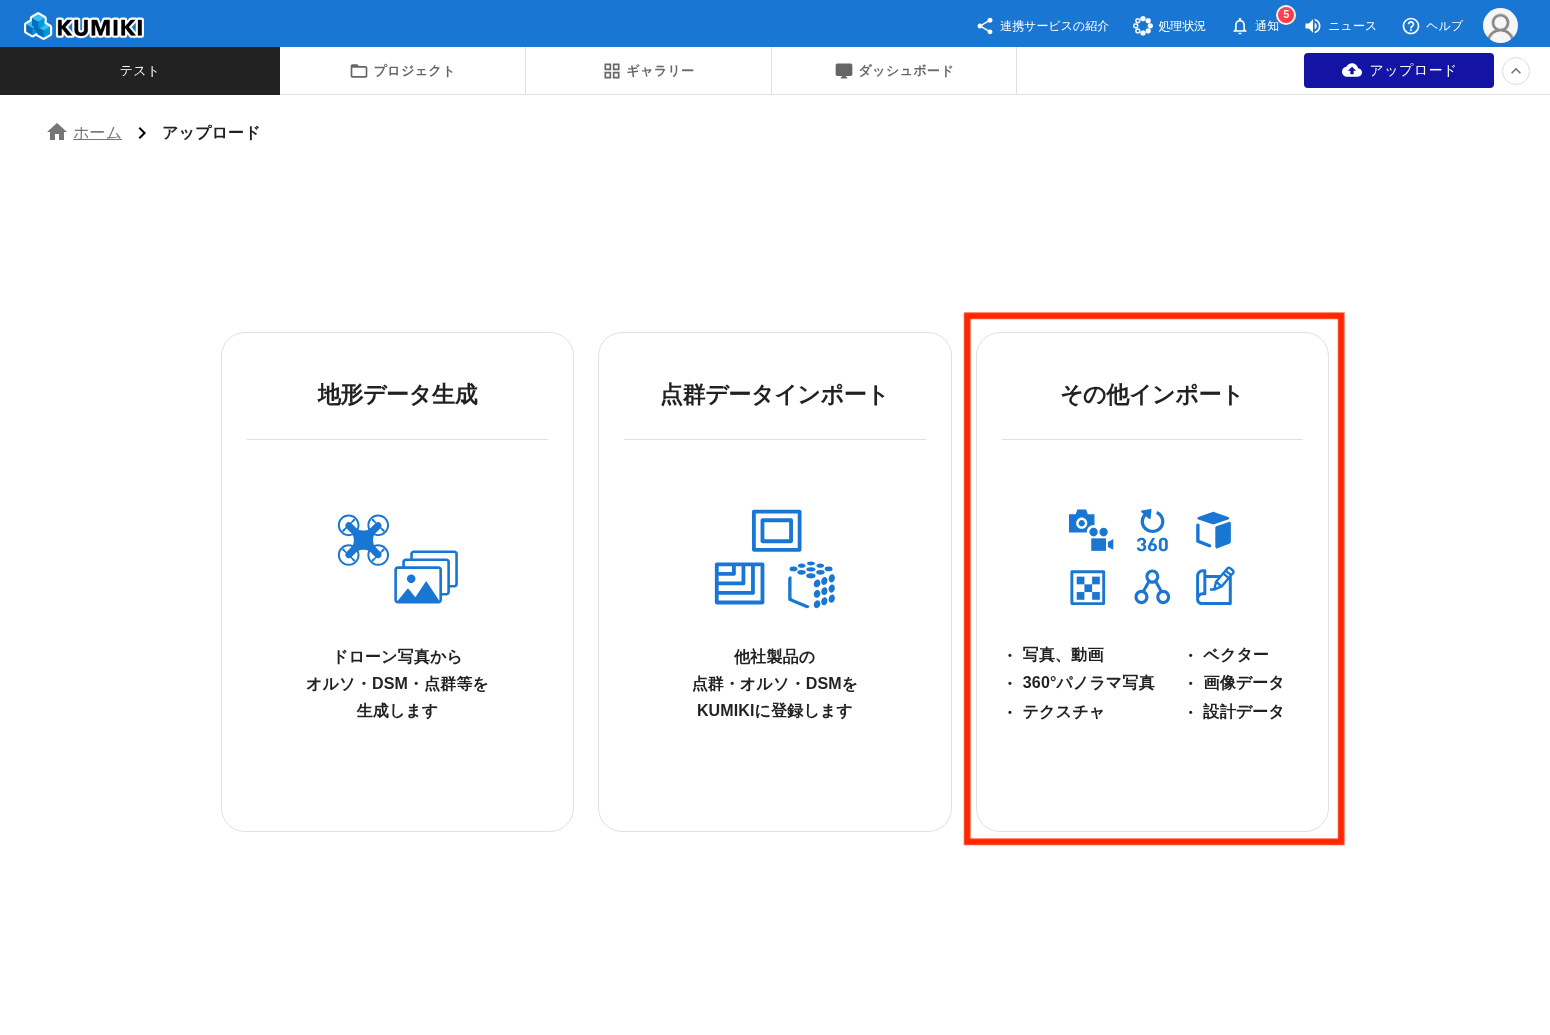The width and height of the screenshot is (1550, 1035).
Task: Select the 地形データ生成 card title
Action: [397, 395]
